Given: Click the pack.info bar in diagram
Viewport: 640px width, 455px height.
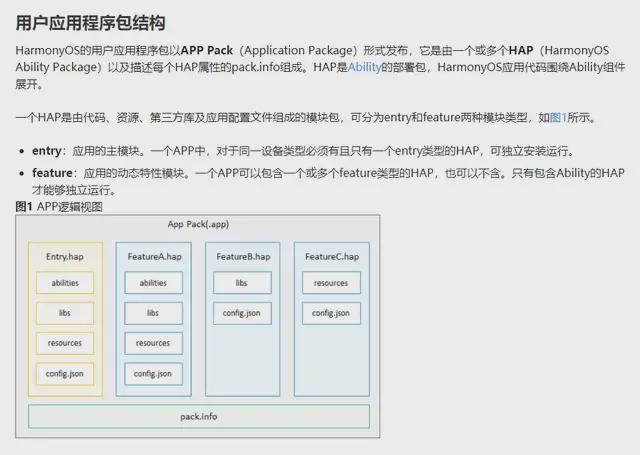Looking at the screenshot, I should click(x=199, y=416).
